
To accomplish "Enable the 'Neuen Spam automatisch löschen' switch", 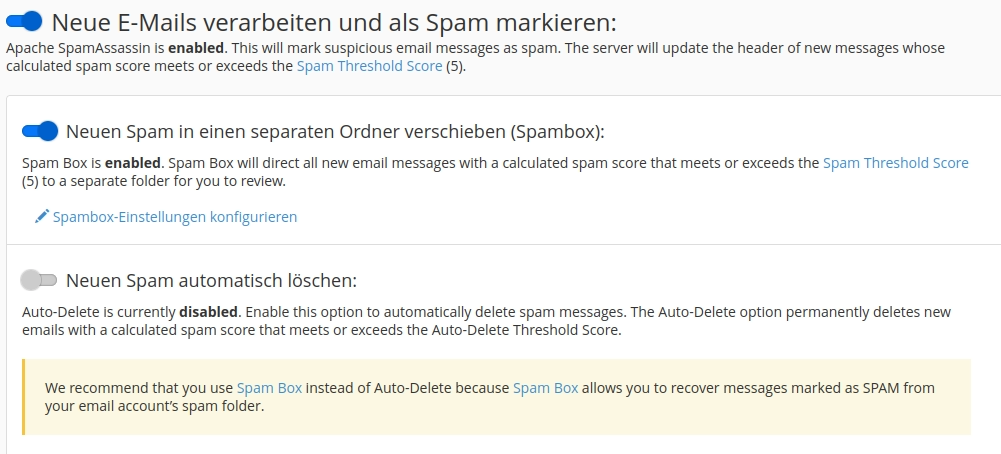I will click(40, 280).
